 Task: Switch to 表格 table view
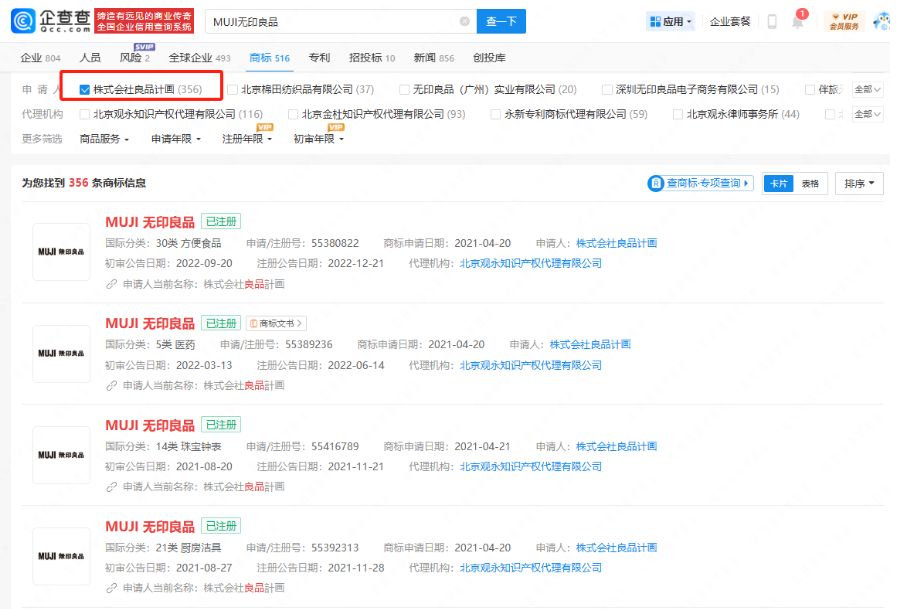[810, 184]
